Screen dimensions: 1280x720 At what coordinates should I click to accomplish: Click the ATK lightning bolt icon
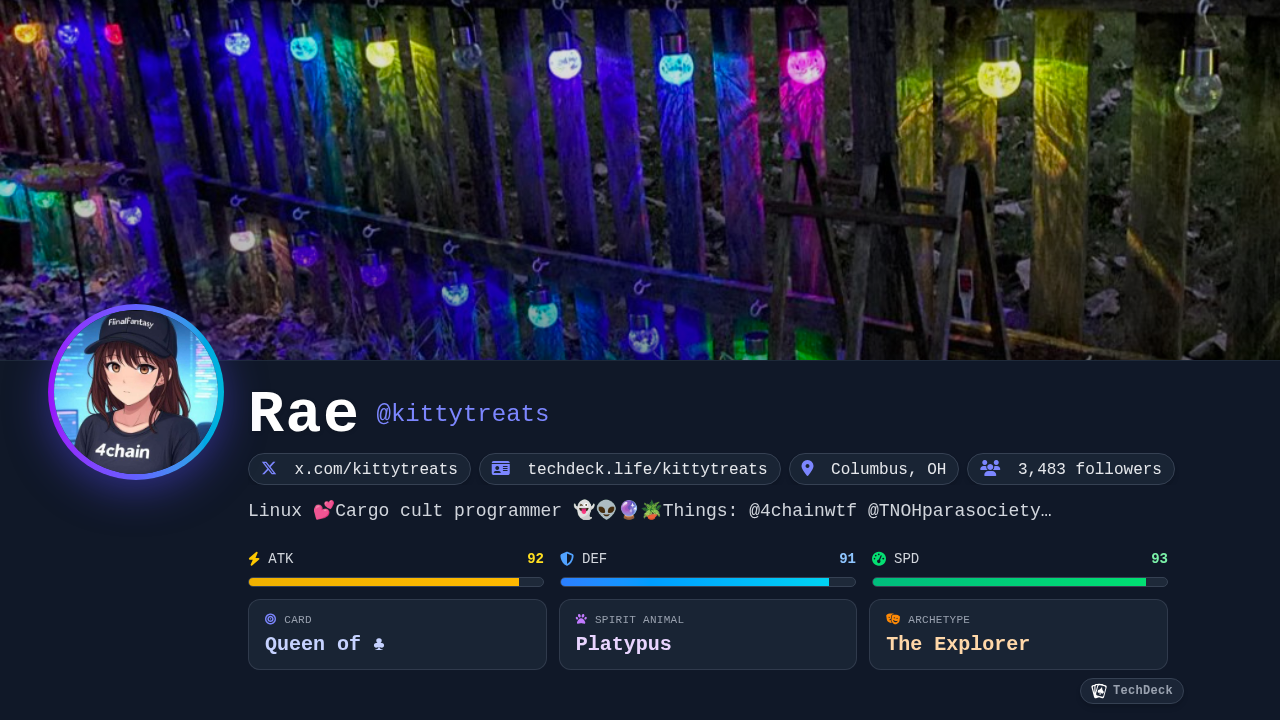(x=254, y=559)
